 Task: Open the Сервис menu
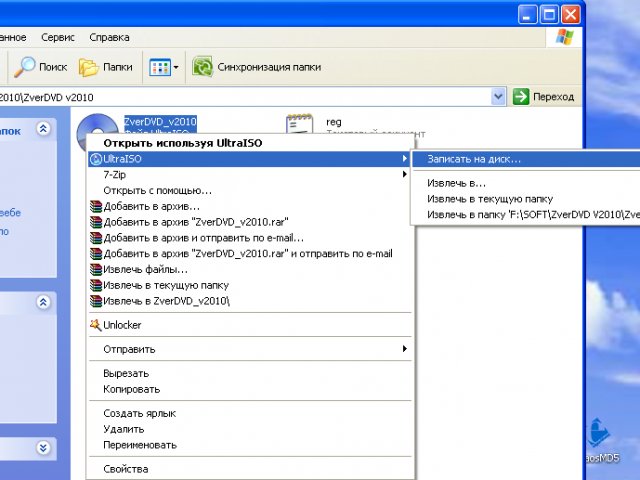tap(58, 38)
